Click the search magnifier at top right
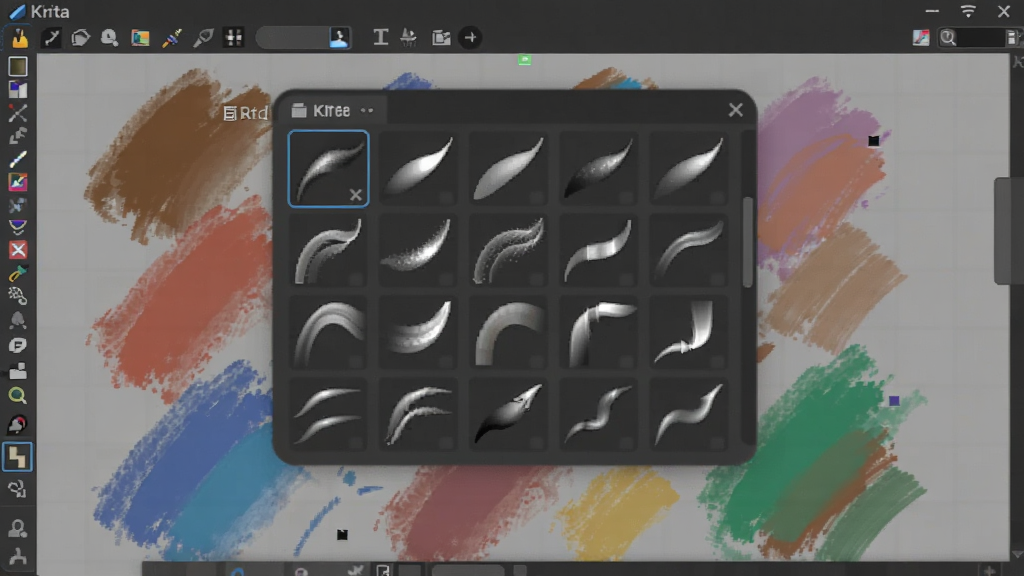 click(948, 38)
